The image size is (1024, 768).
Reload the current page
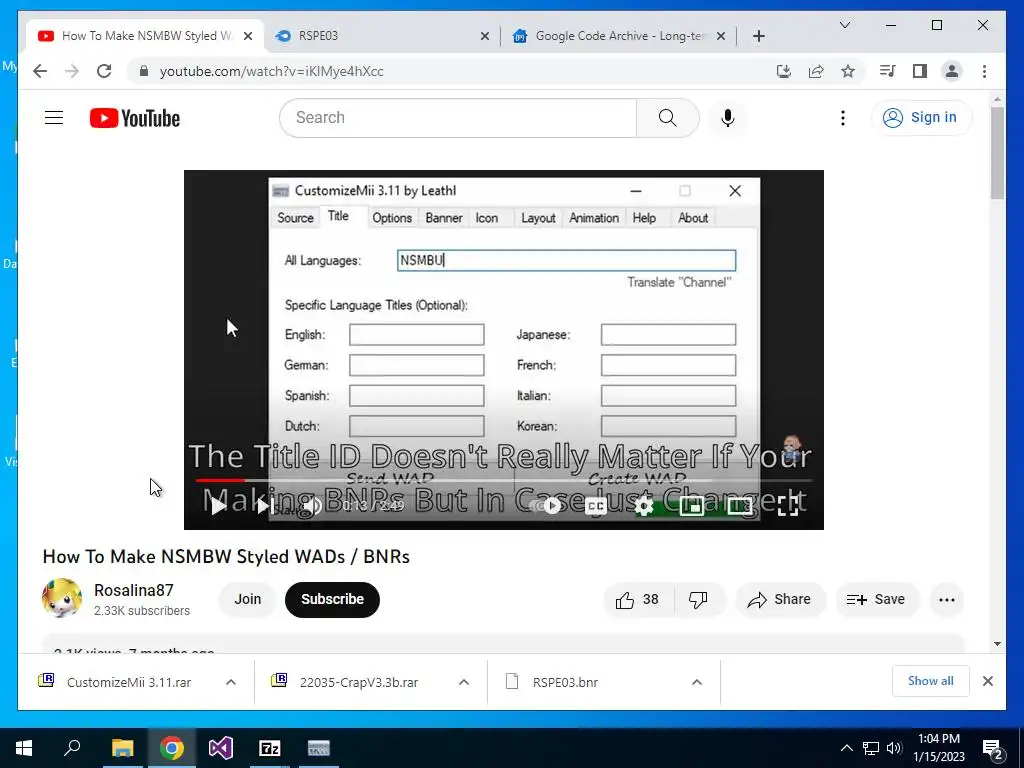104,71
